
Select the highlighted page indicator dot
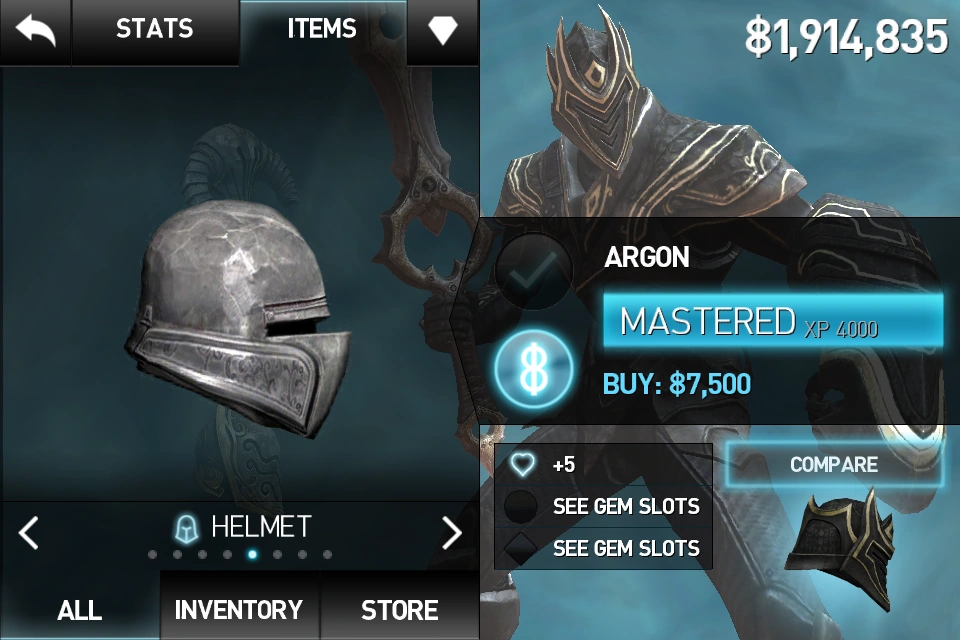click(x=252, y=555)
